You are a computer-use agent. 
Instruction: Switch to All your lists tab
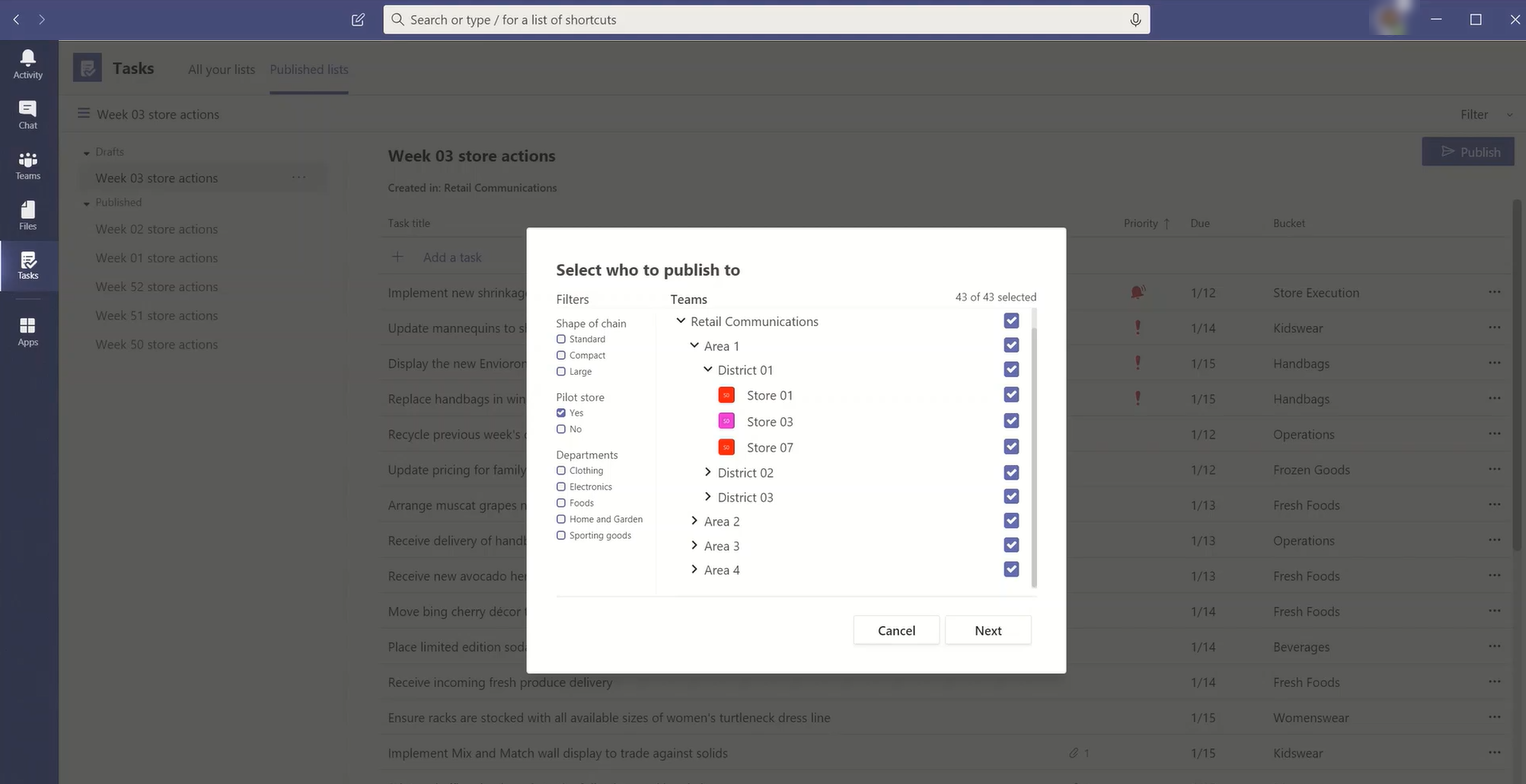[221, 69]
